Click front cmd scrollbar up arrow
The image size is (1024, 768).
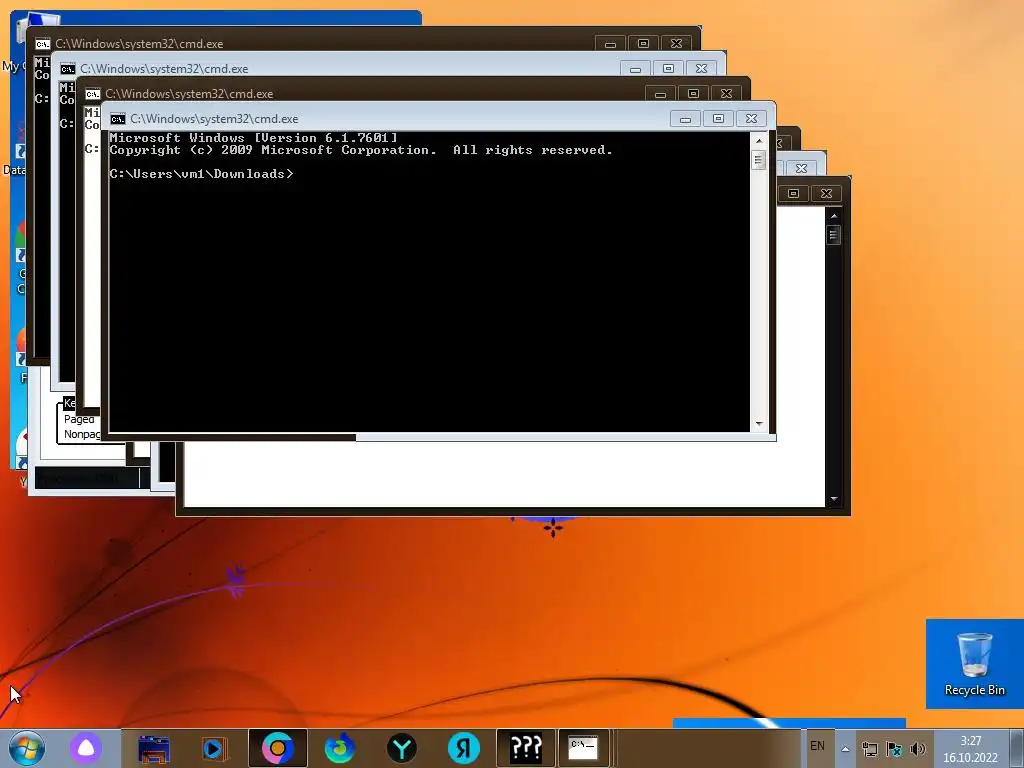click(758, 140)
